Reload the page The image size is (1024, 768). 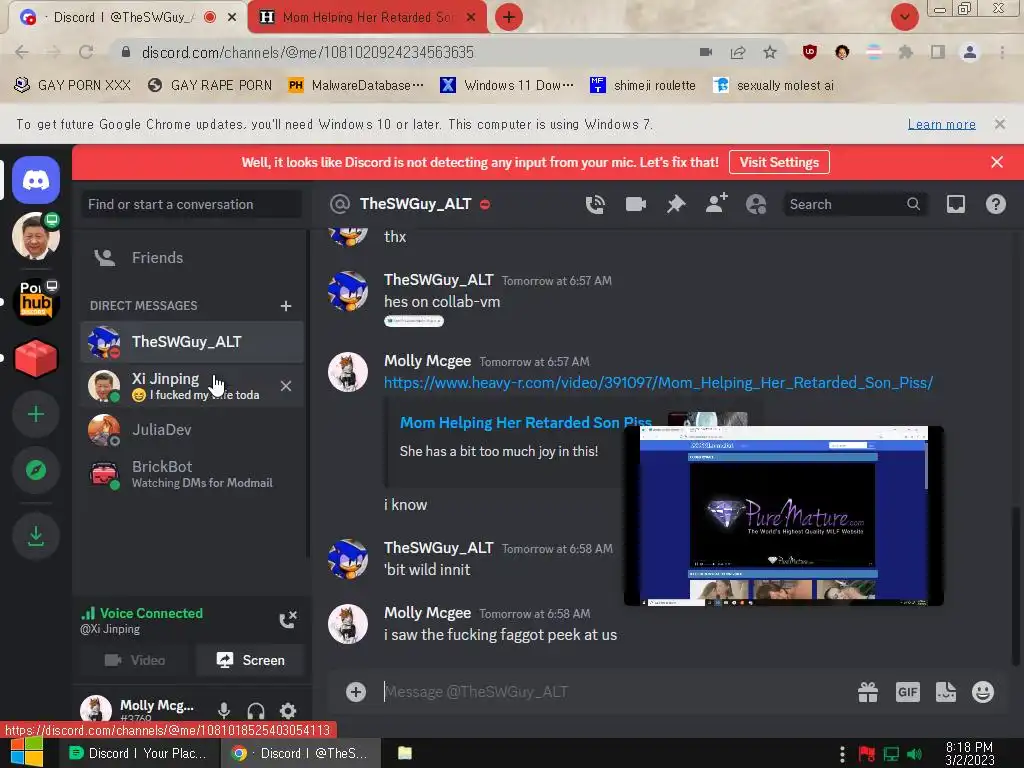(86, 52)
